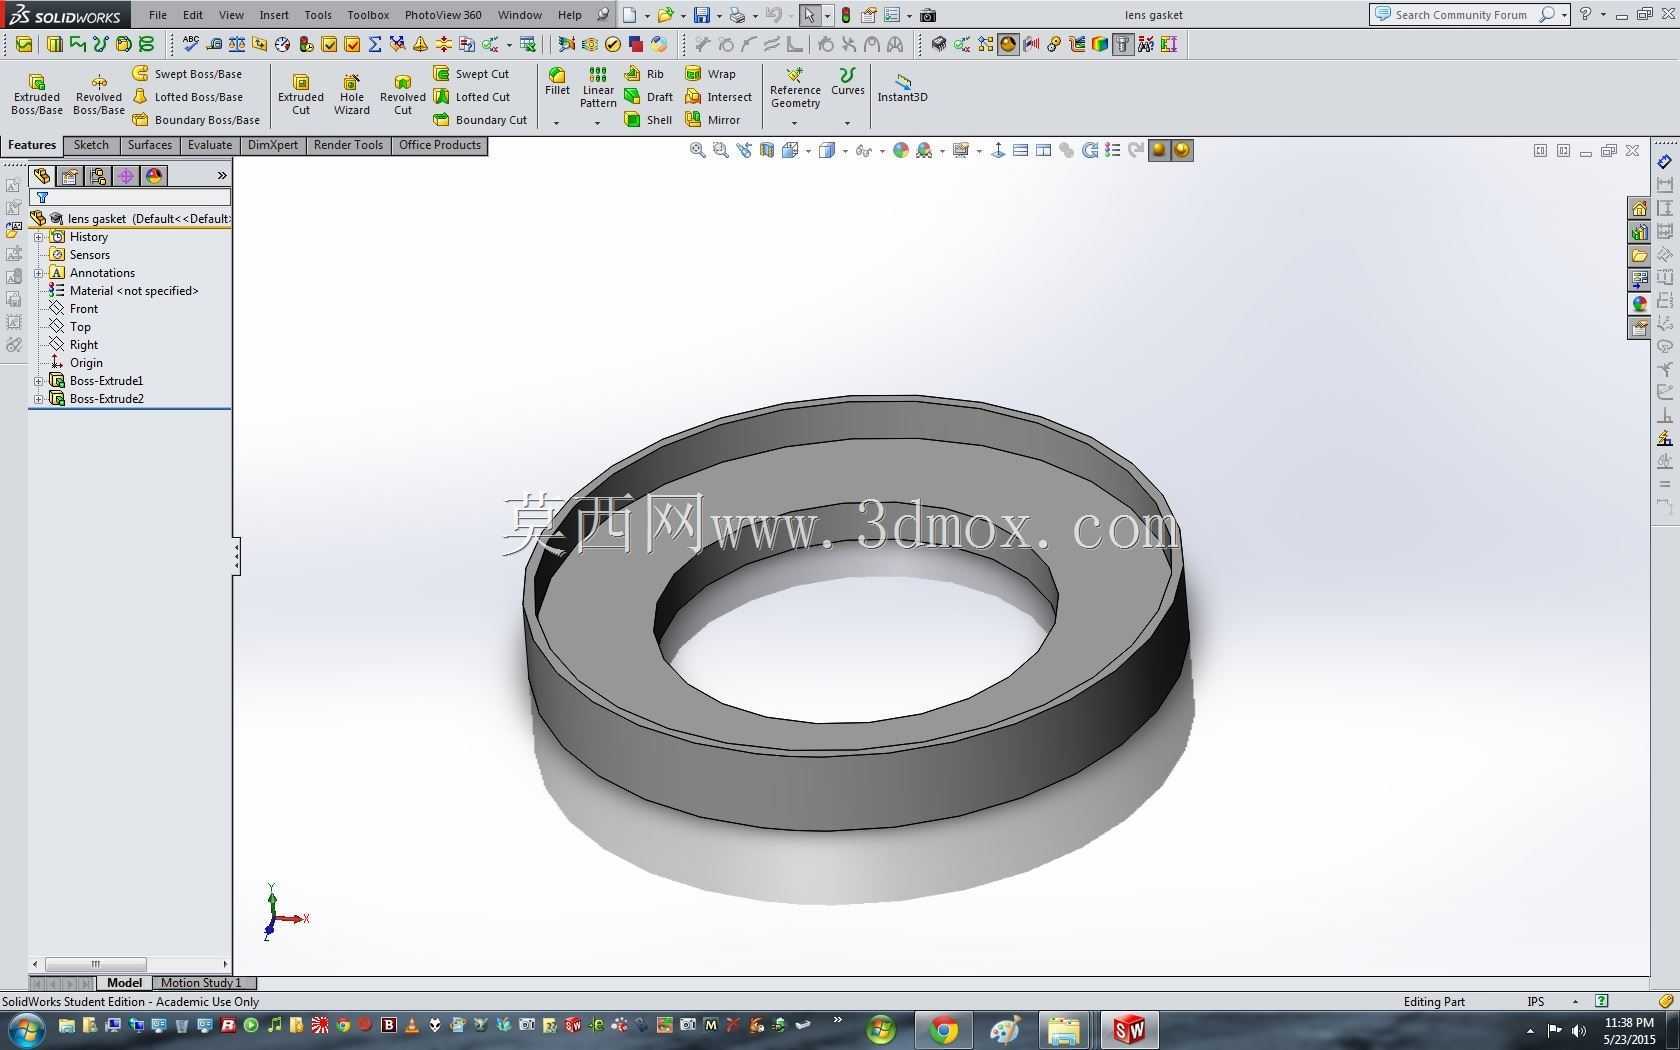Screen dimensions: 1680x1050
Task: Expand the History tree node
Action: click(39, 237)
